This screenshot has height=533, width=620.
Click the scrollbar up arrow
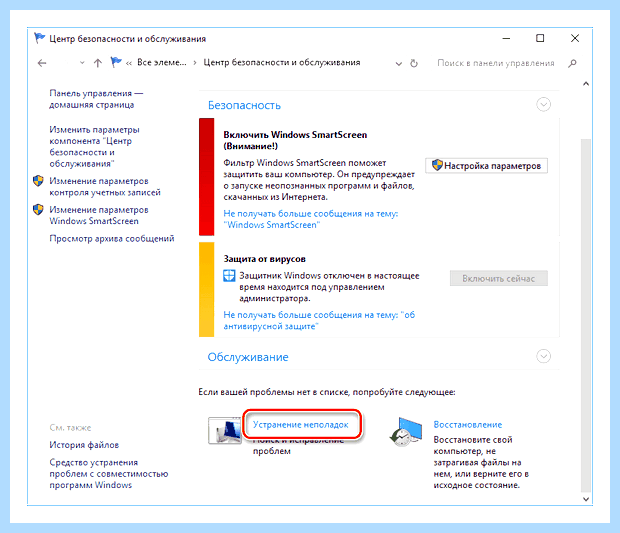point(586,83)
